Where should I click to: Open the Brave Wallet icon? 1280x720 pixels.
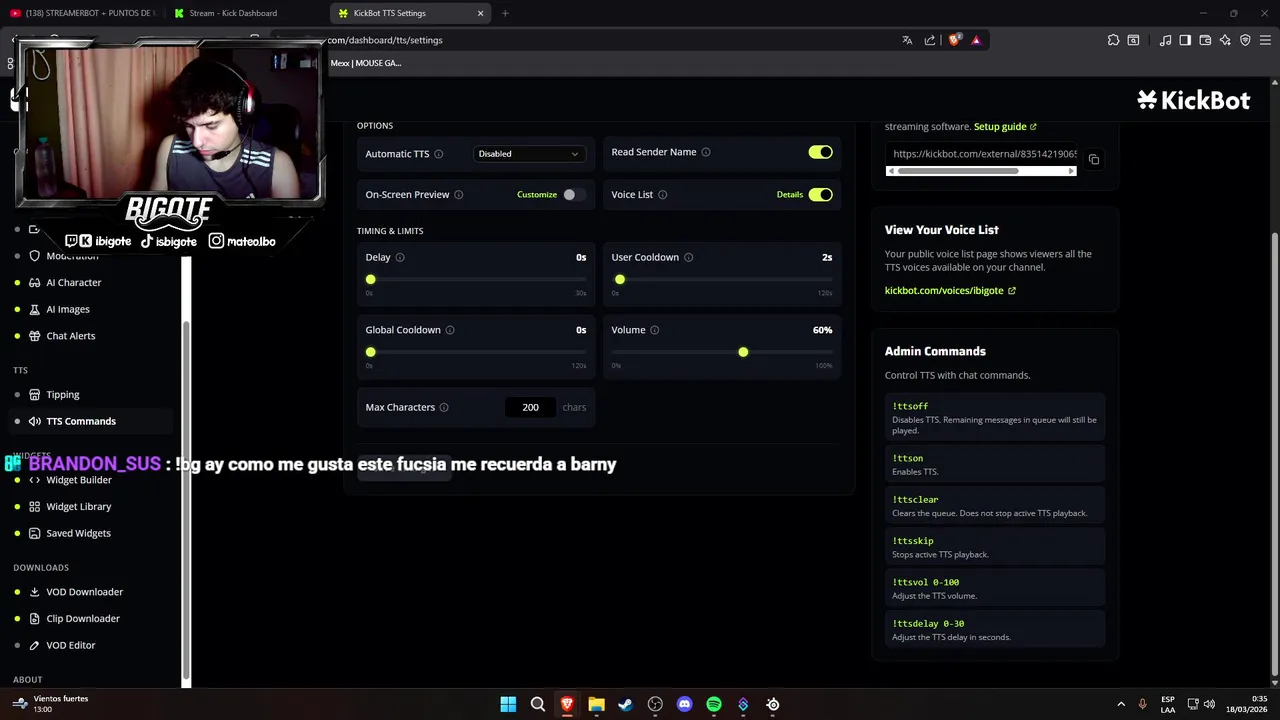point(1205,40)
